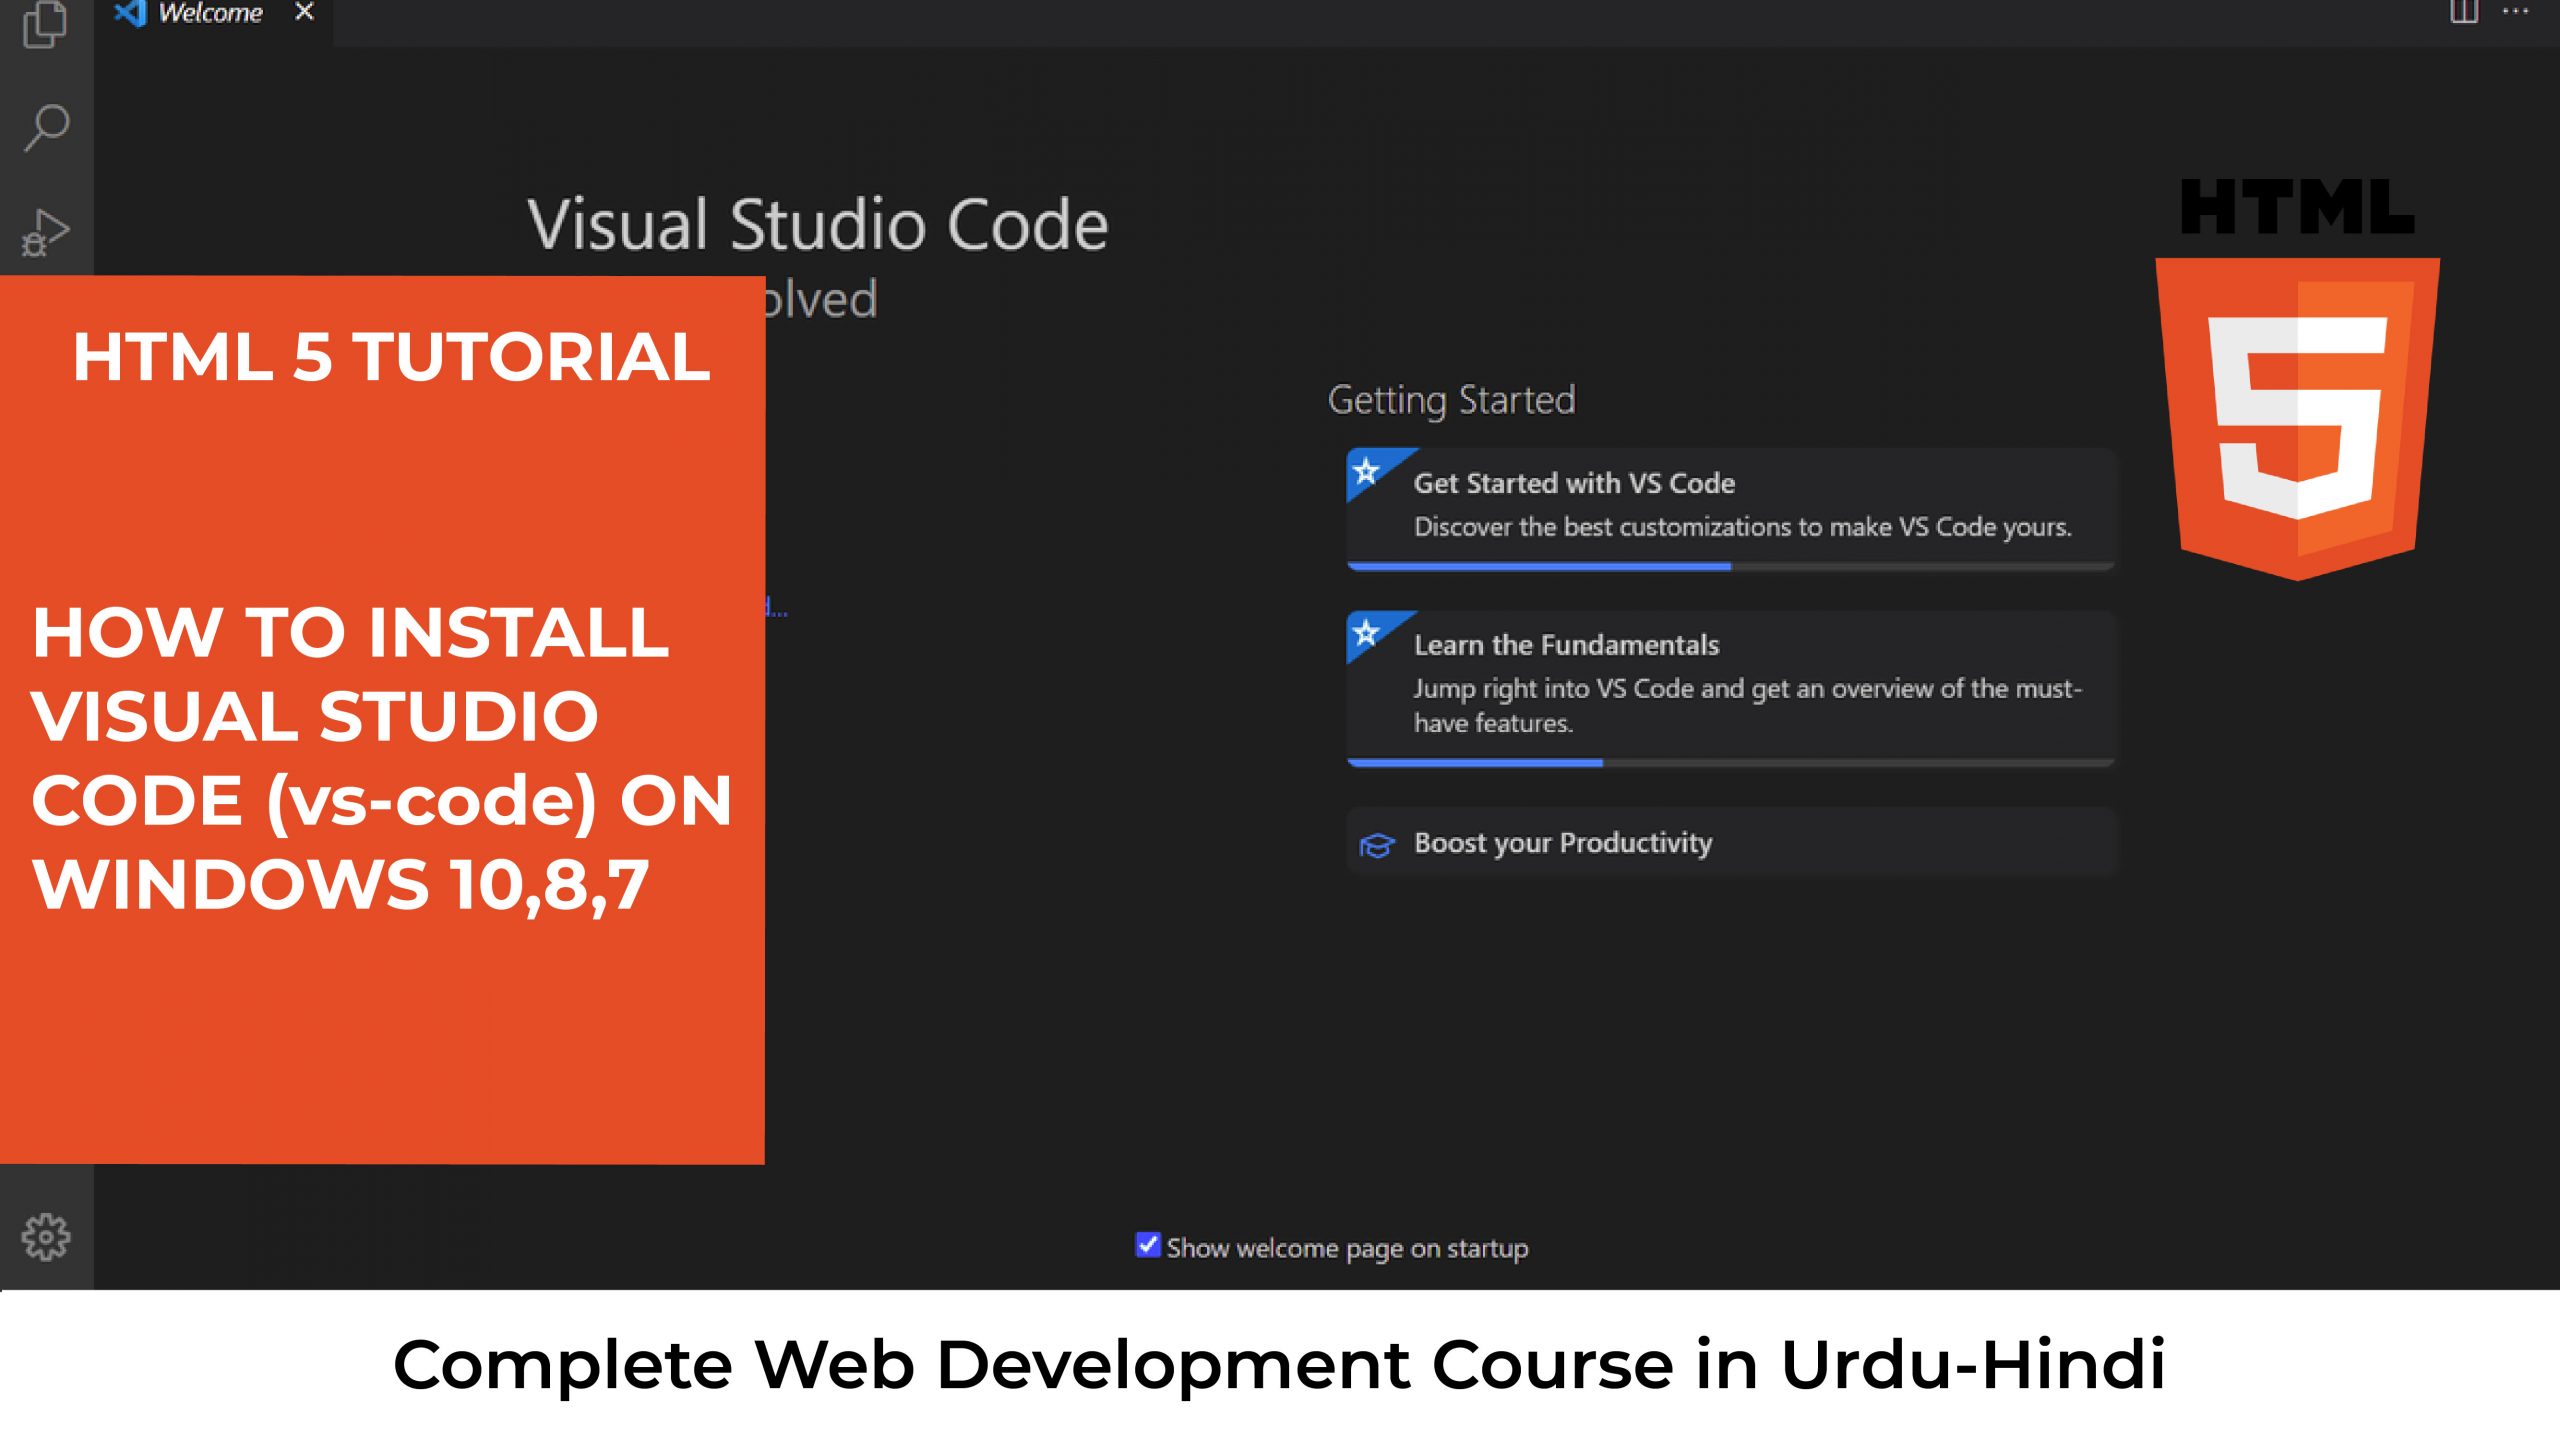Click star badge on Learn the Fundamentals card
Viewport: 2560px width, 1440px height.
point(1367,632)
